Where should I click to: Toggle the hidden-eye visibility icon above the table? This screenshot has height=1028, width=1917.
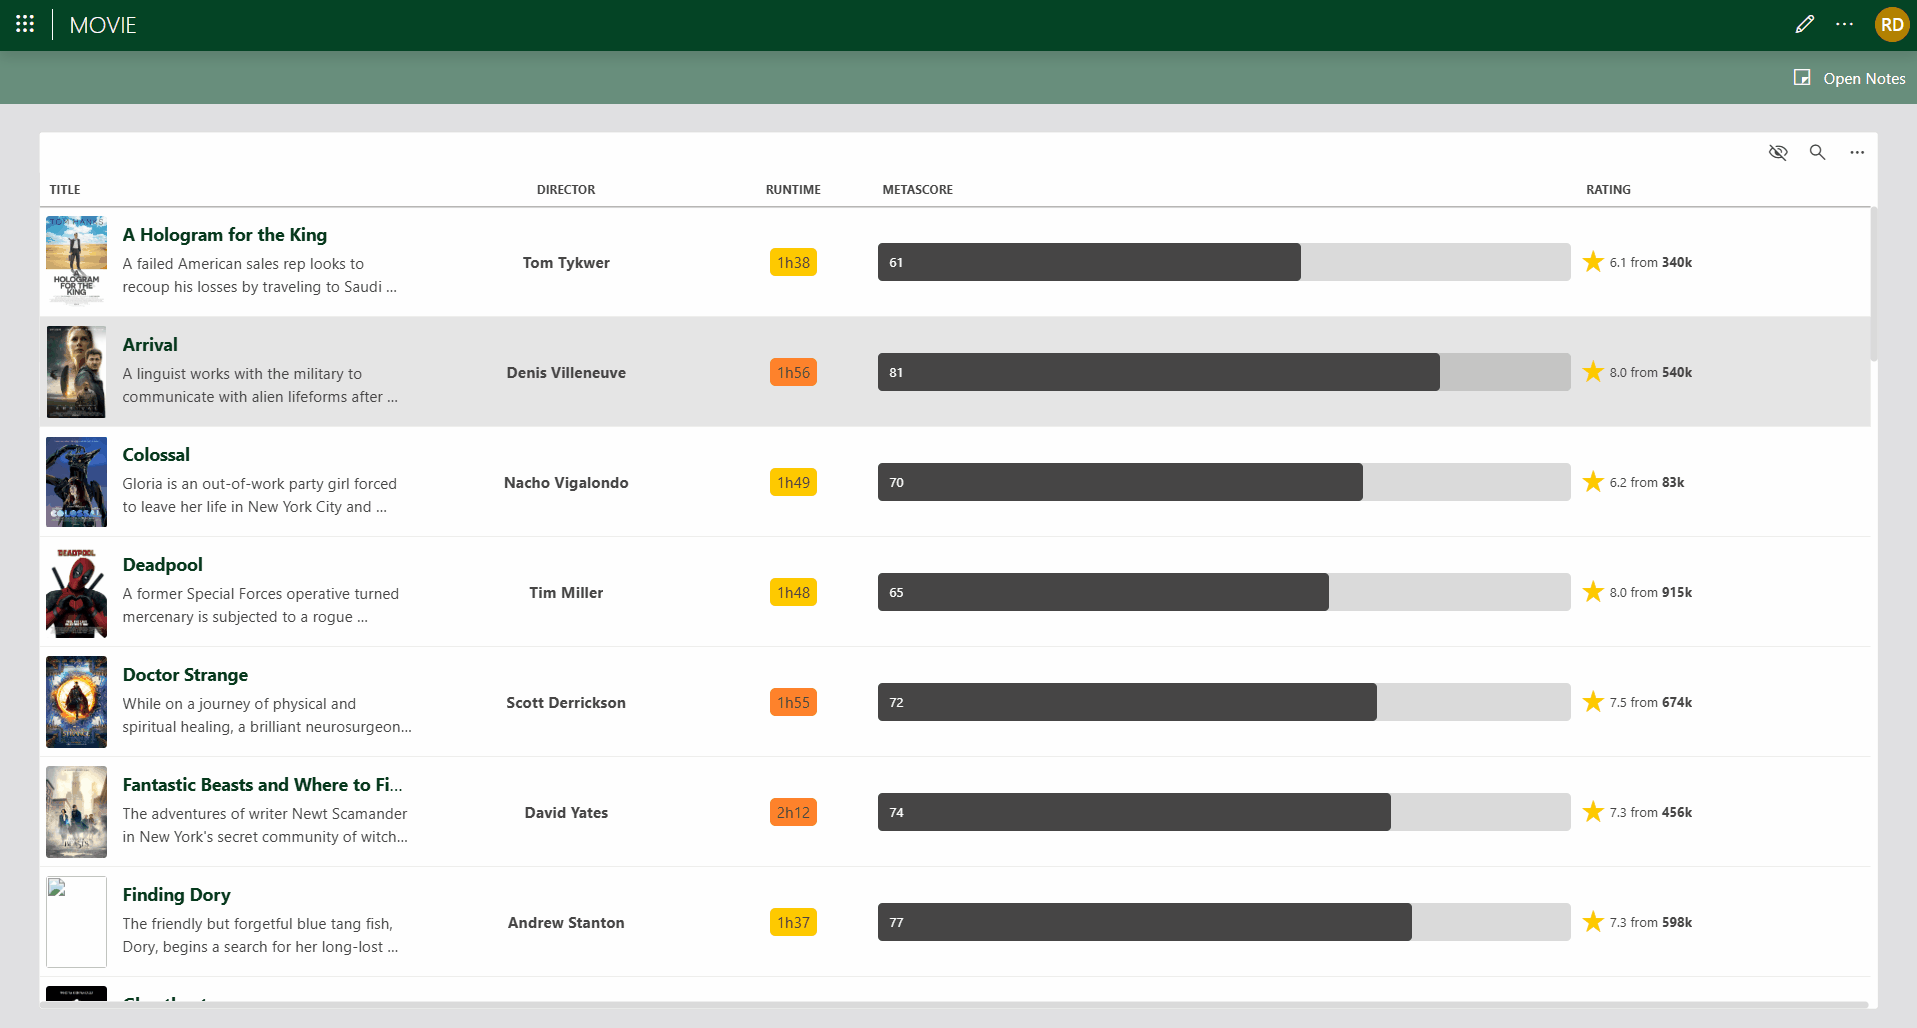[1778, 153]
